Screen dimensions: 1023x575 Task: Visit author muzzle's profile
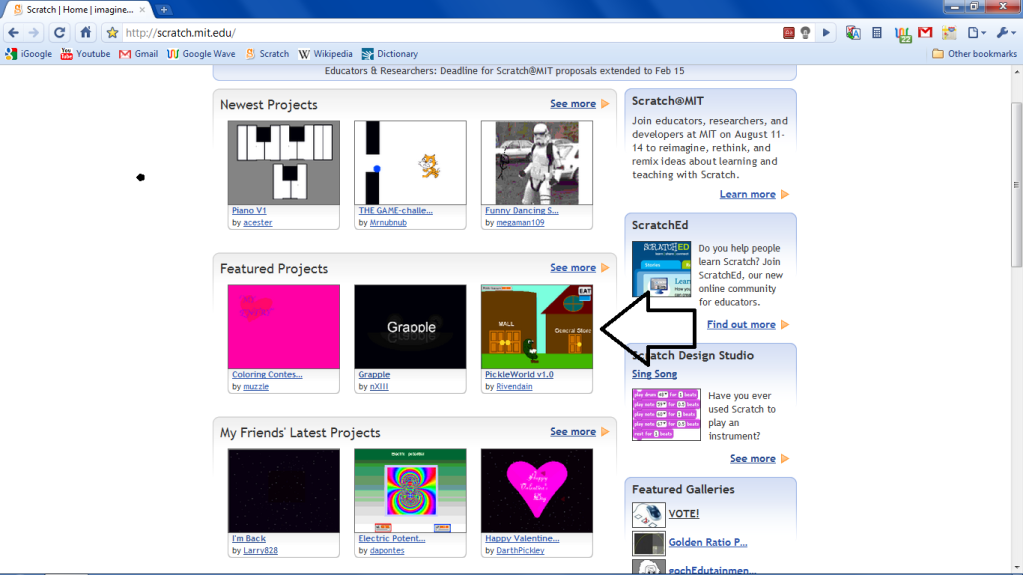[x=256, y=386]
